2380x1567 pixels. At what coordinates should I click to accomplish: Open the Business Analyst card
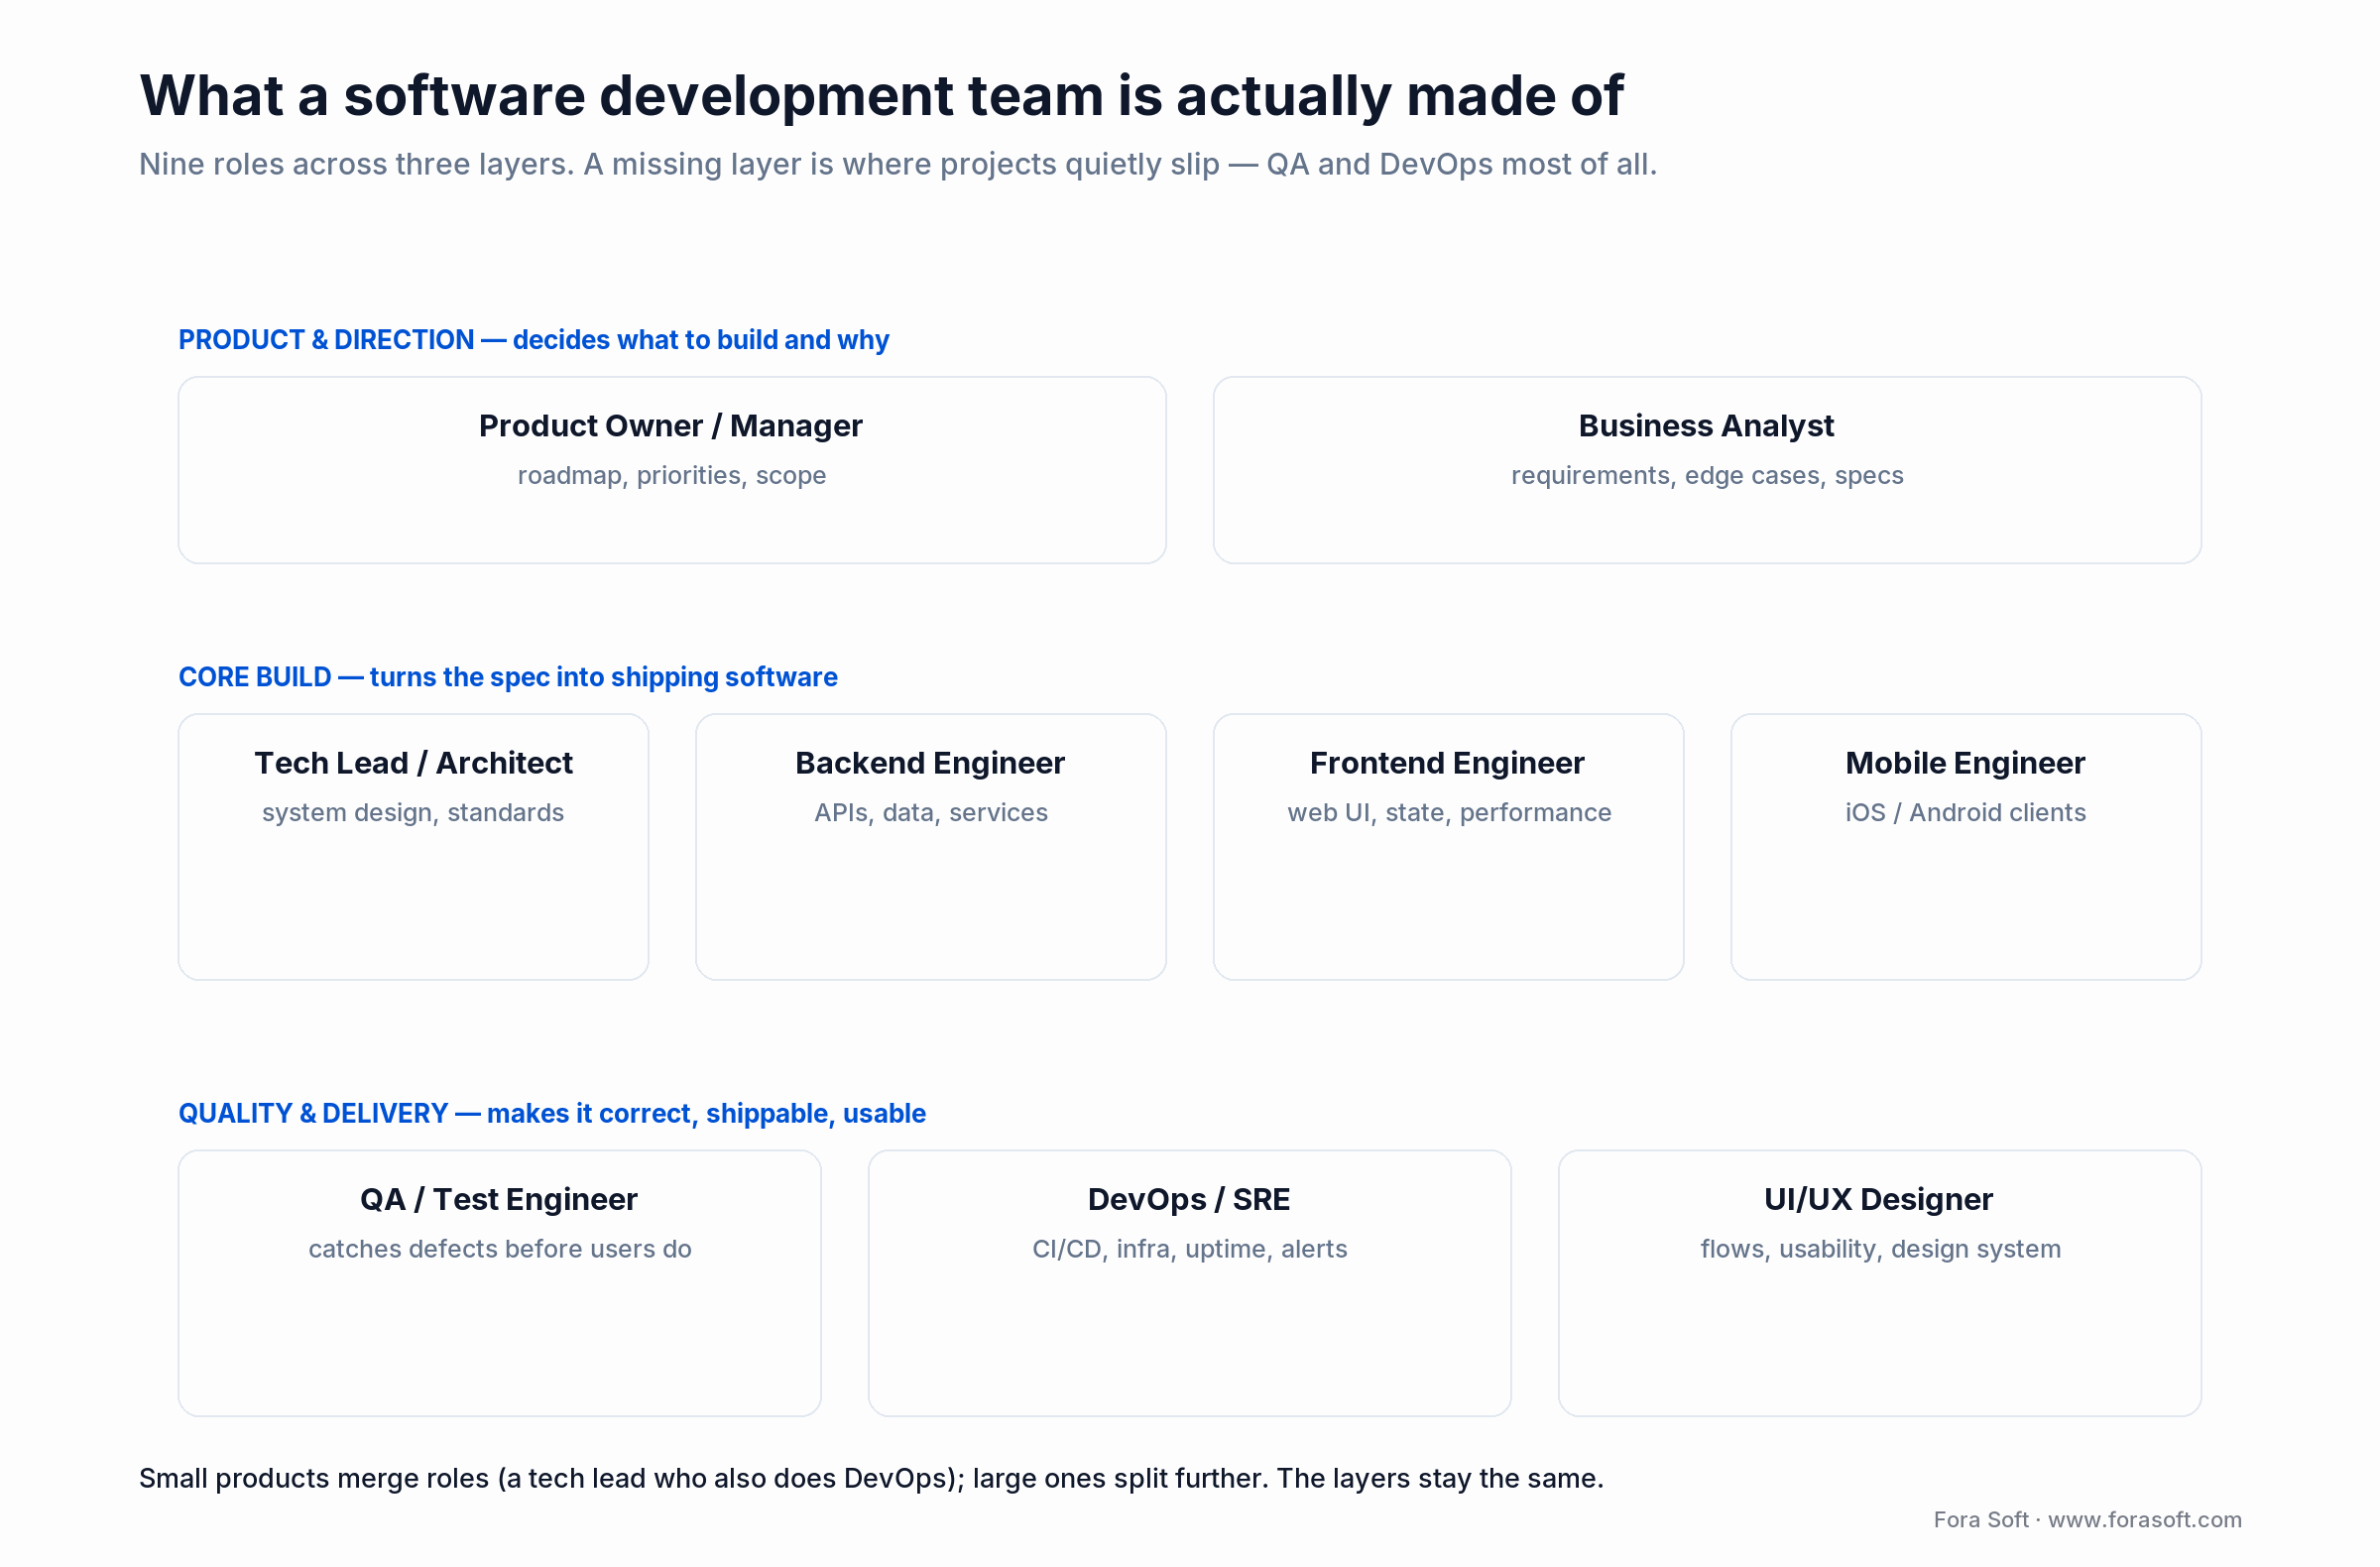coord(1707,470)
